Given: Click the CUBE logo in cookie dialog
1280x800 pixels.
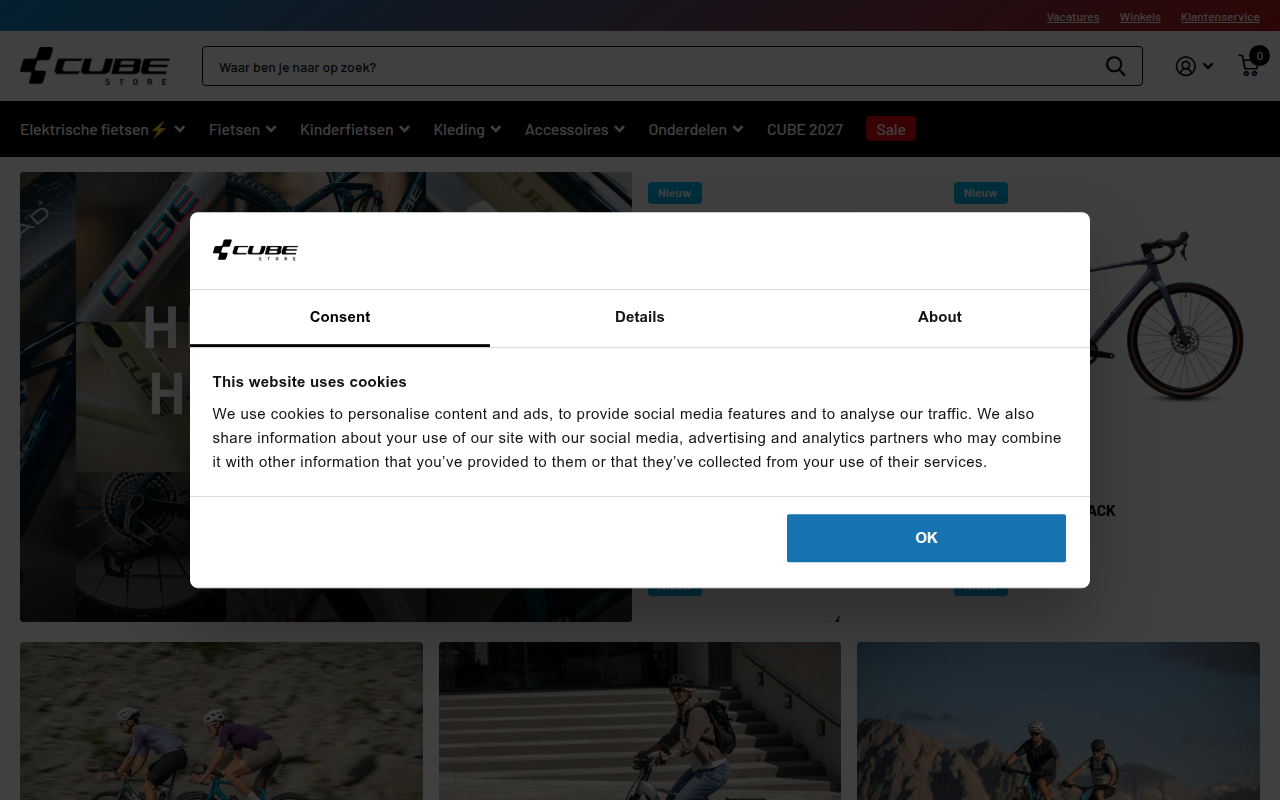Looking at the screenshot, I should point(255,250).
